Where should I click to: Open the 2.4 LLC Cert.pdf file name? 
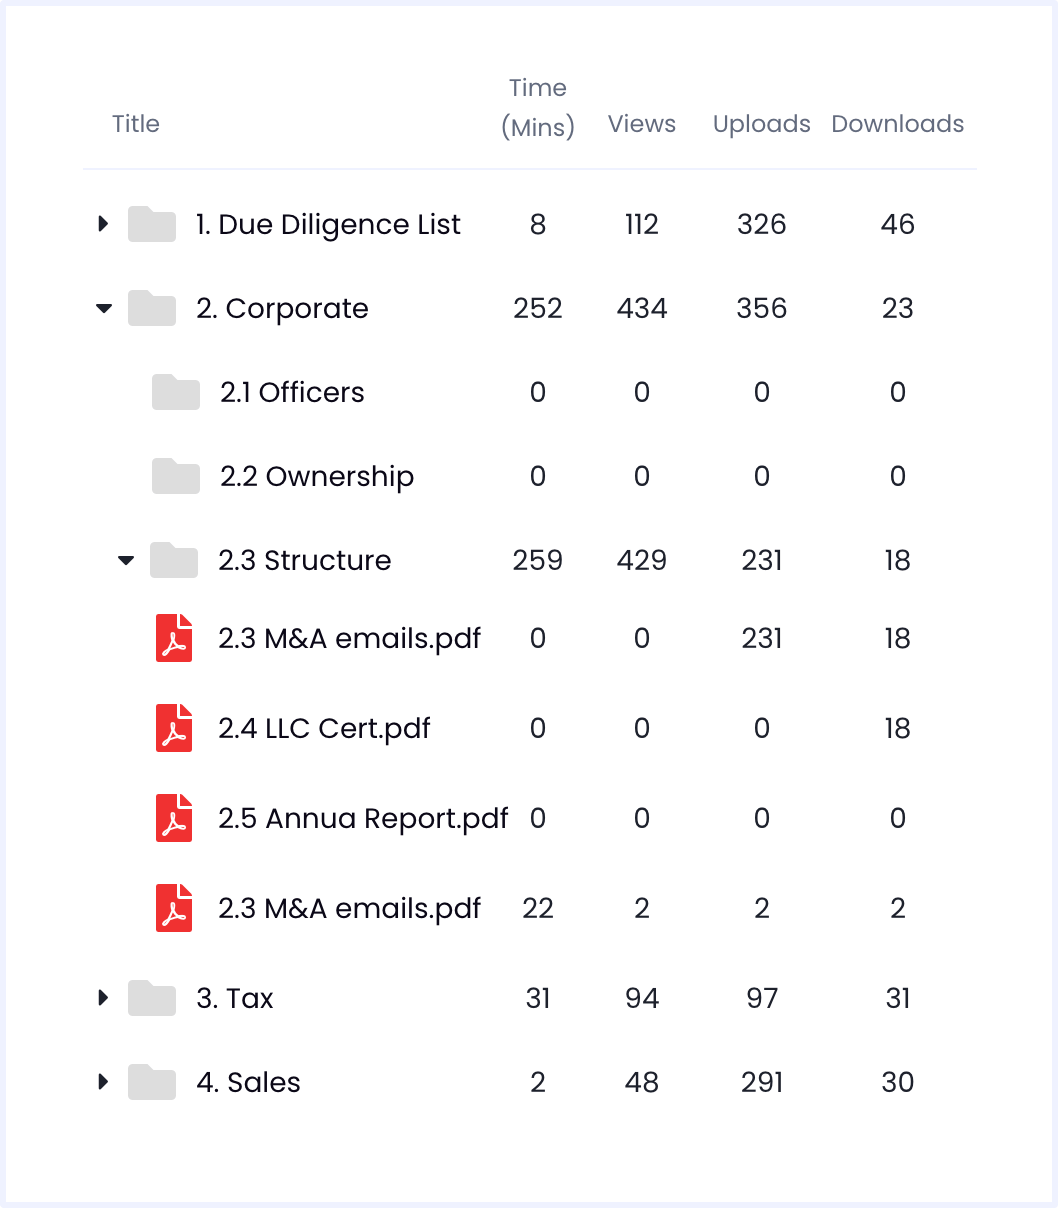[324, 728]
